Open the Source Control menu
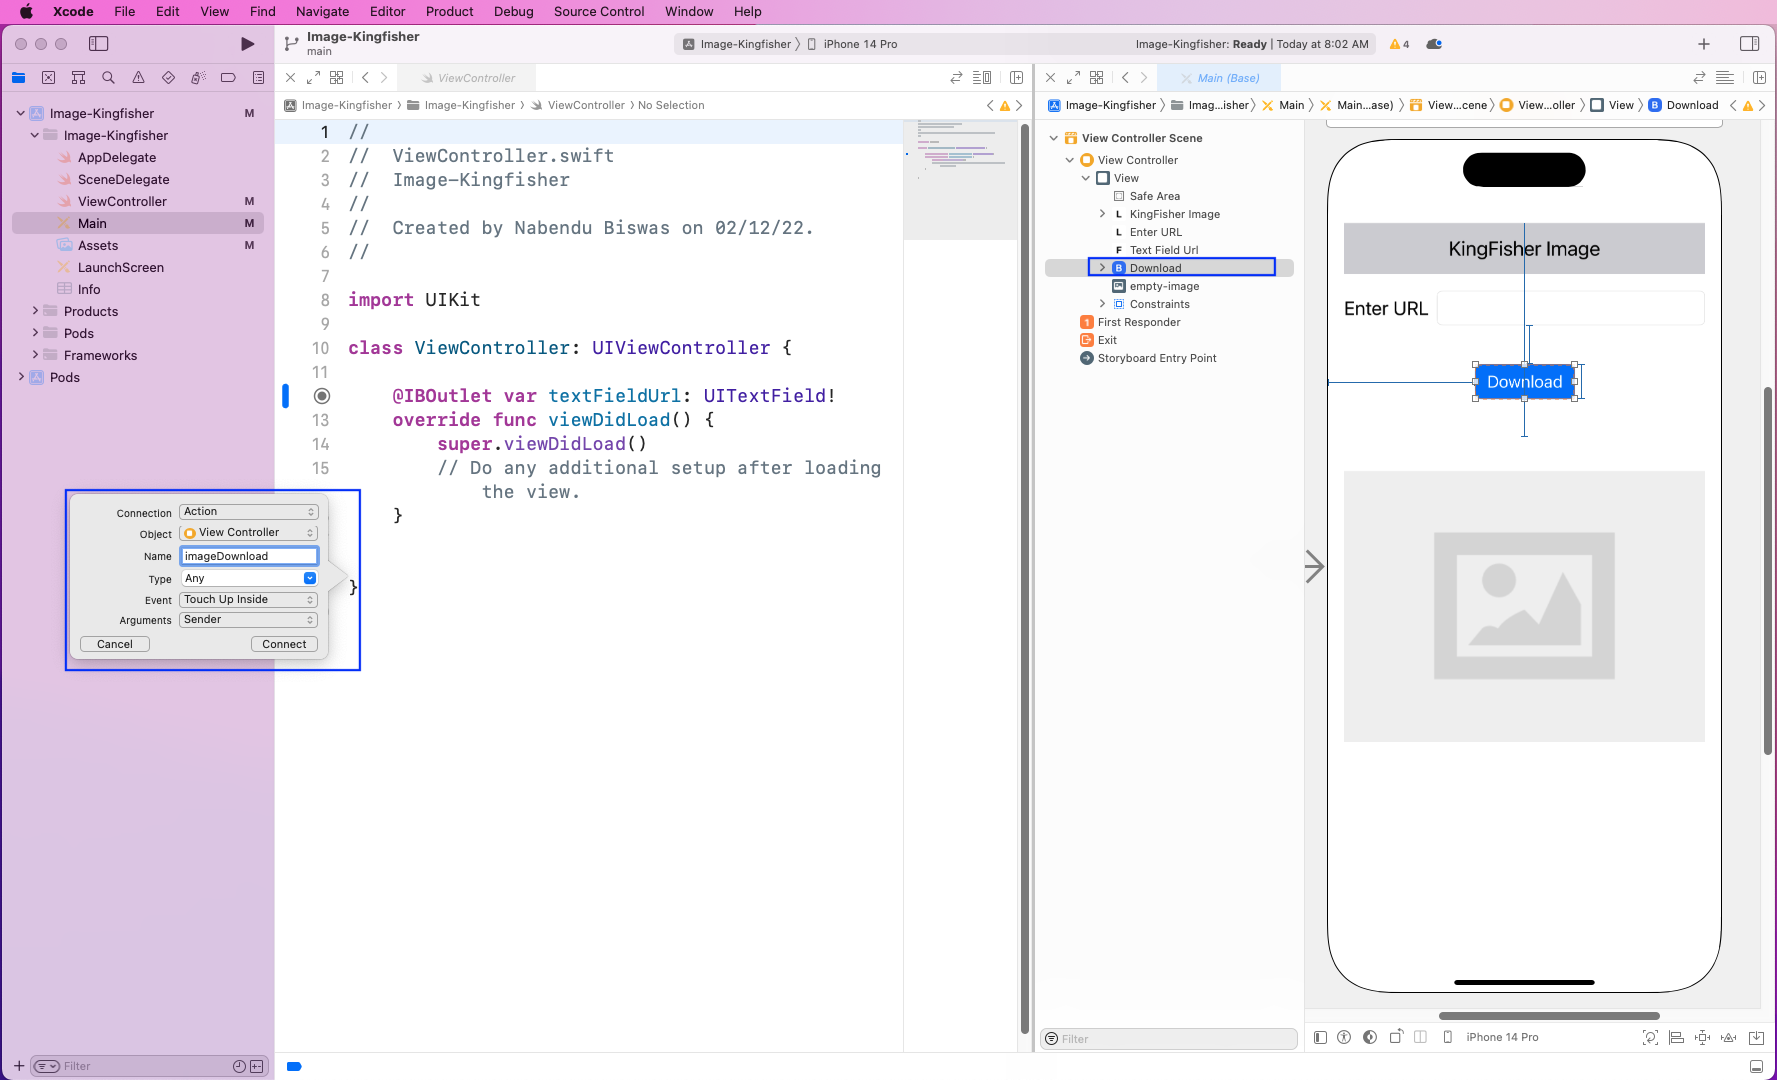Screen dimensions: 1777x1080 pos(599,12)
